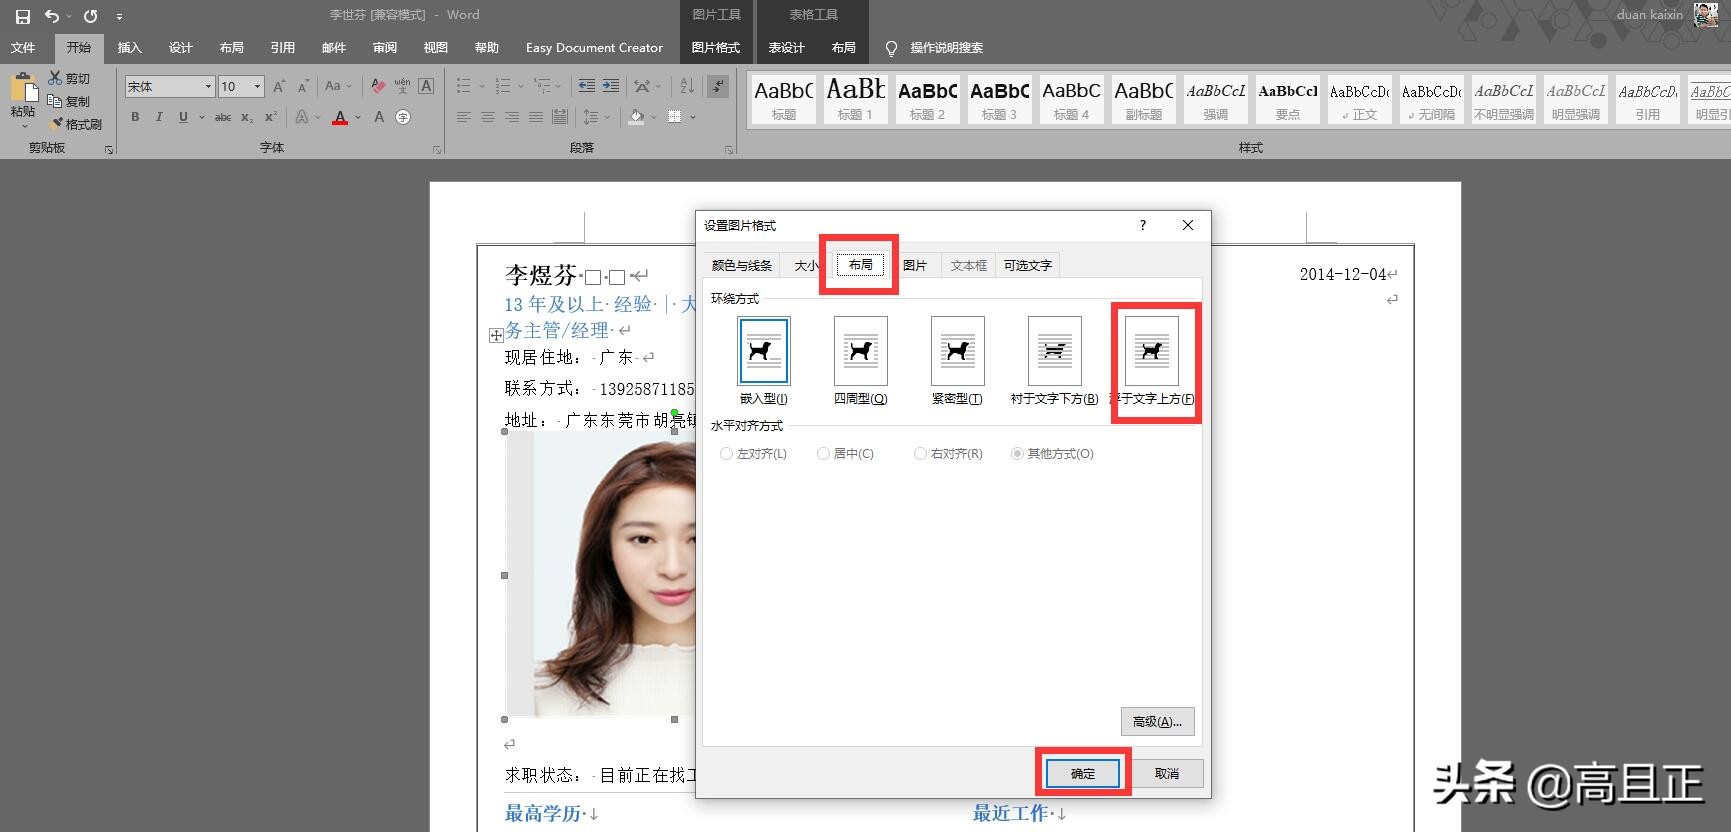Click the 高级(A)... button
The image size is (1731, 832).
[1157, 721]
